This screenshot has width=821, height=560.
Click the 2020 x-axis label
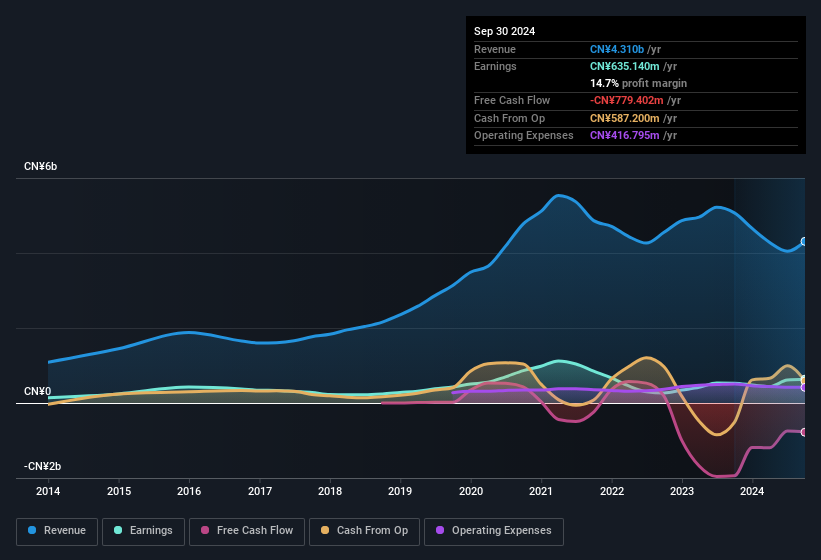[x=471, y=491]
